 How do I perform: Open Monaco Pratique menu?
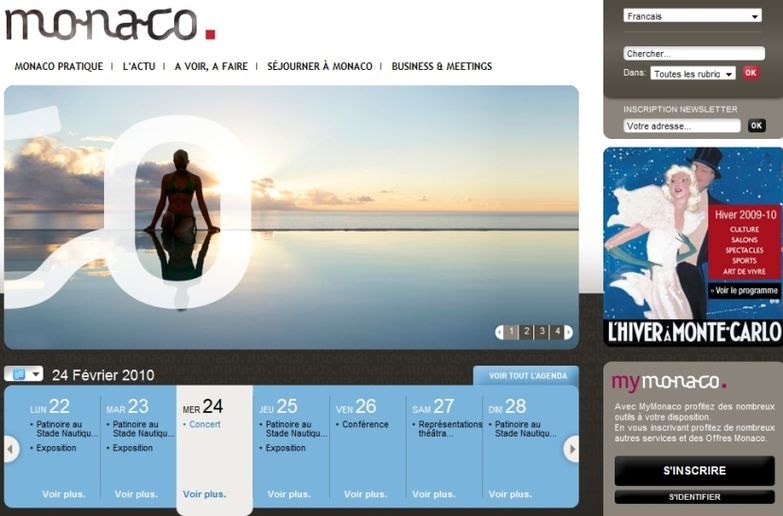click(x=59, y=66)
